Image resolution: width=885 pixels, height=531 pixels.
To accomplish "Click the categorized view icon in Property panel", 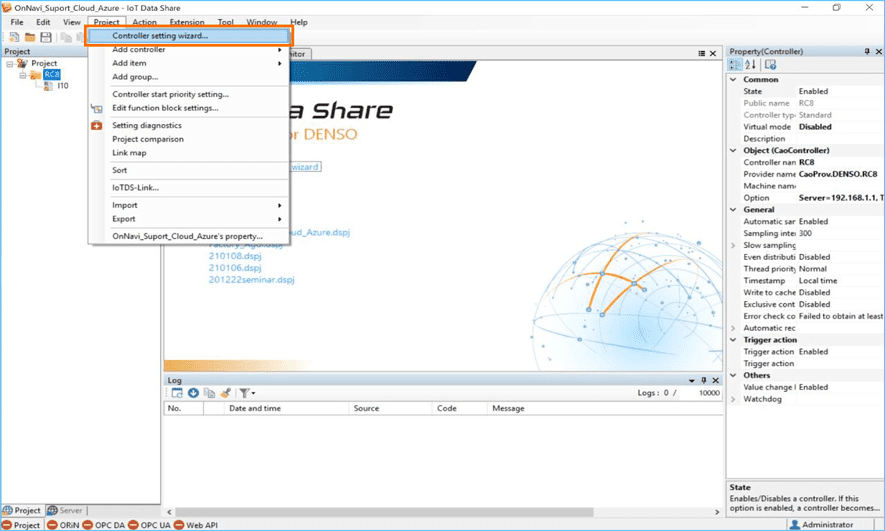I will 736,65.
